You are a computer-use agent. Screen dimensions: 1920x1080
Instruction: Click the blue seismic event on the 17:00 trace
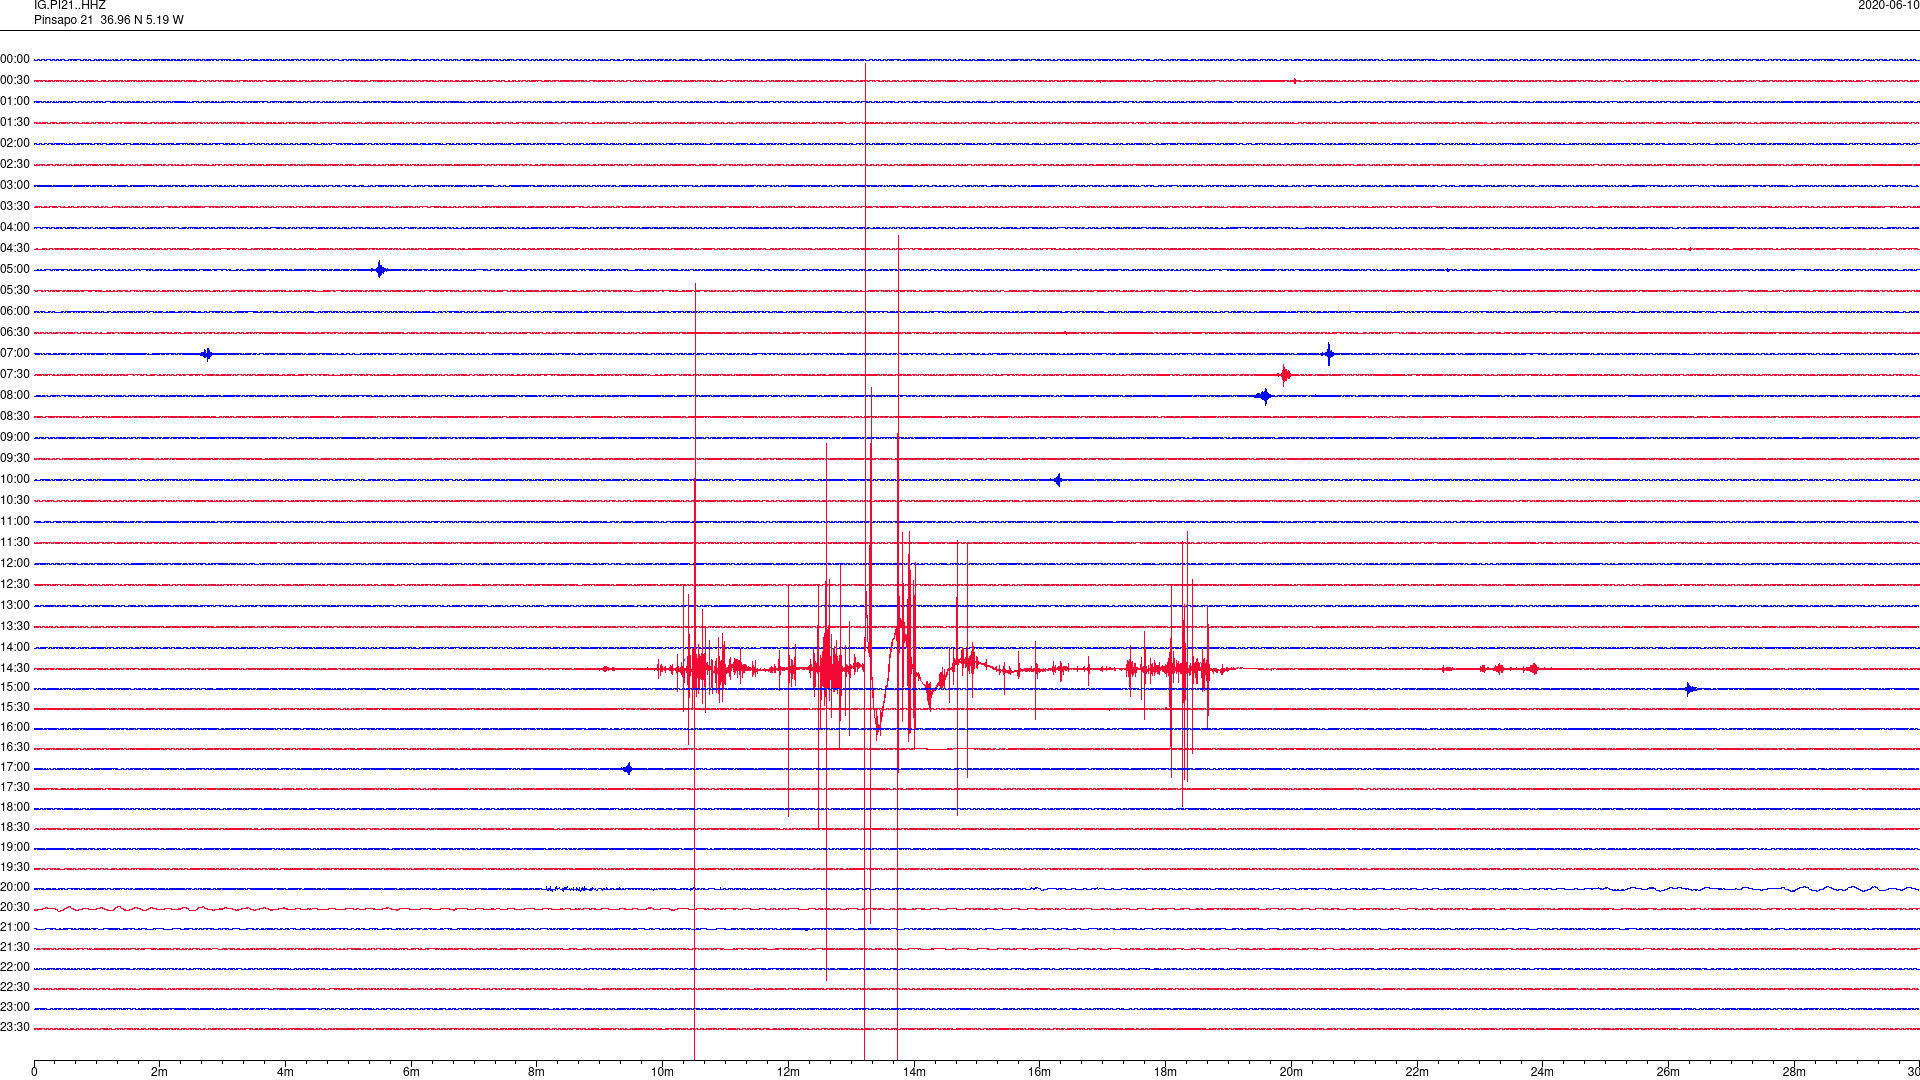coord(628,769)
